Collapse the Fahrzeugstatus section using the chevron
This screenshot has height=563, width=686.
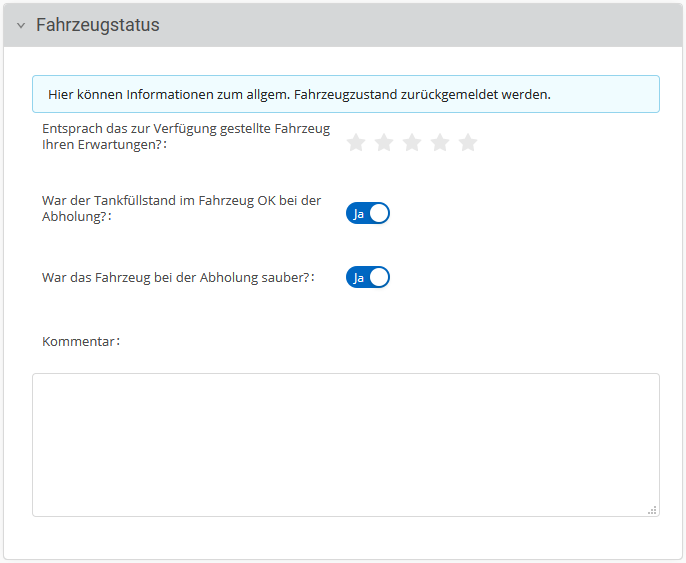tap(21, 26)
